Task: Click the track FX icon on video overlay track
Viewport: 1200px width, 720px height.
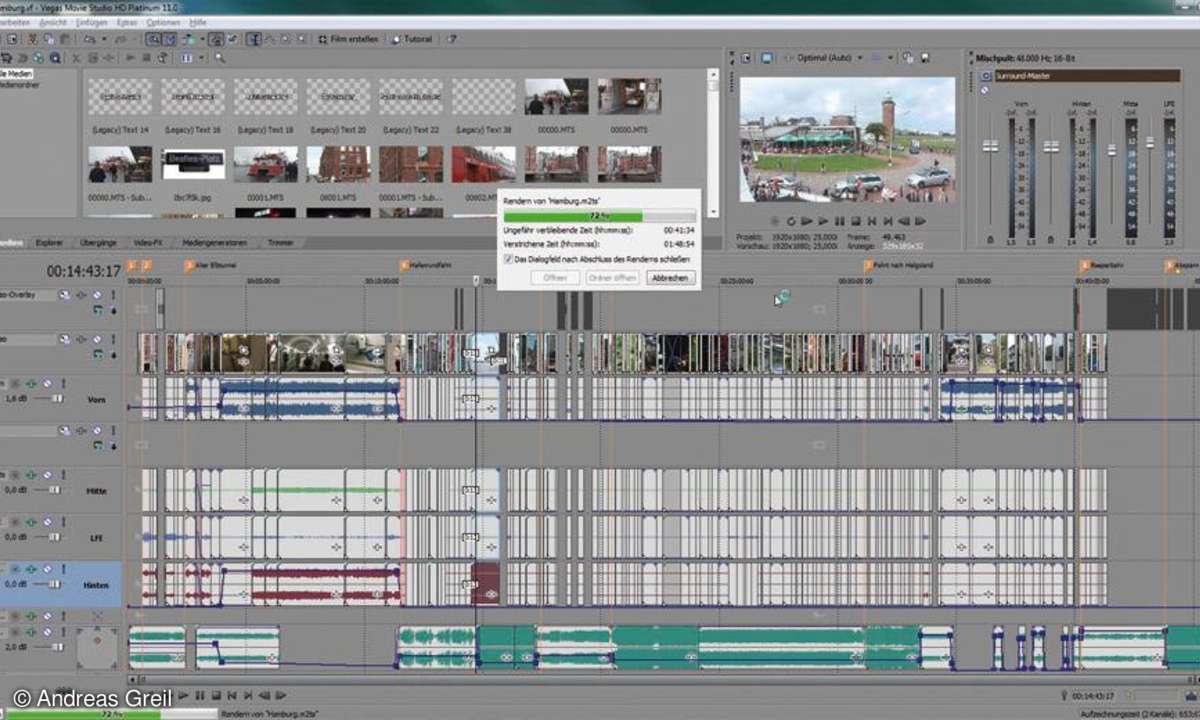Action: pos(80,295)
